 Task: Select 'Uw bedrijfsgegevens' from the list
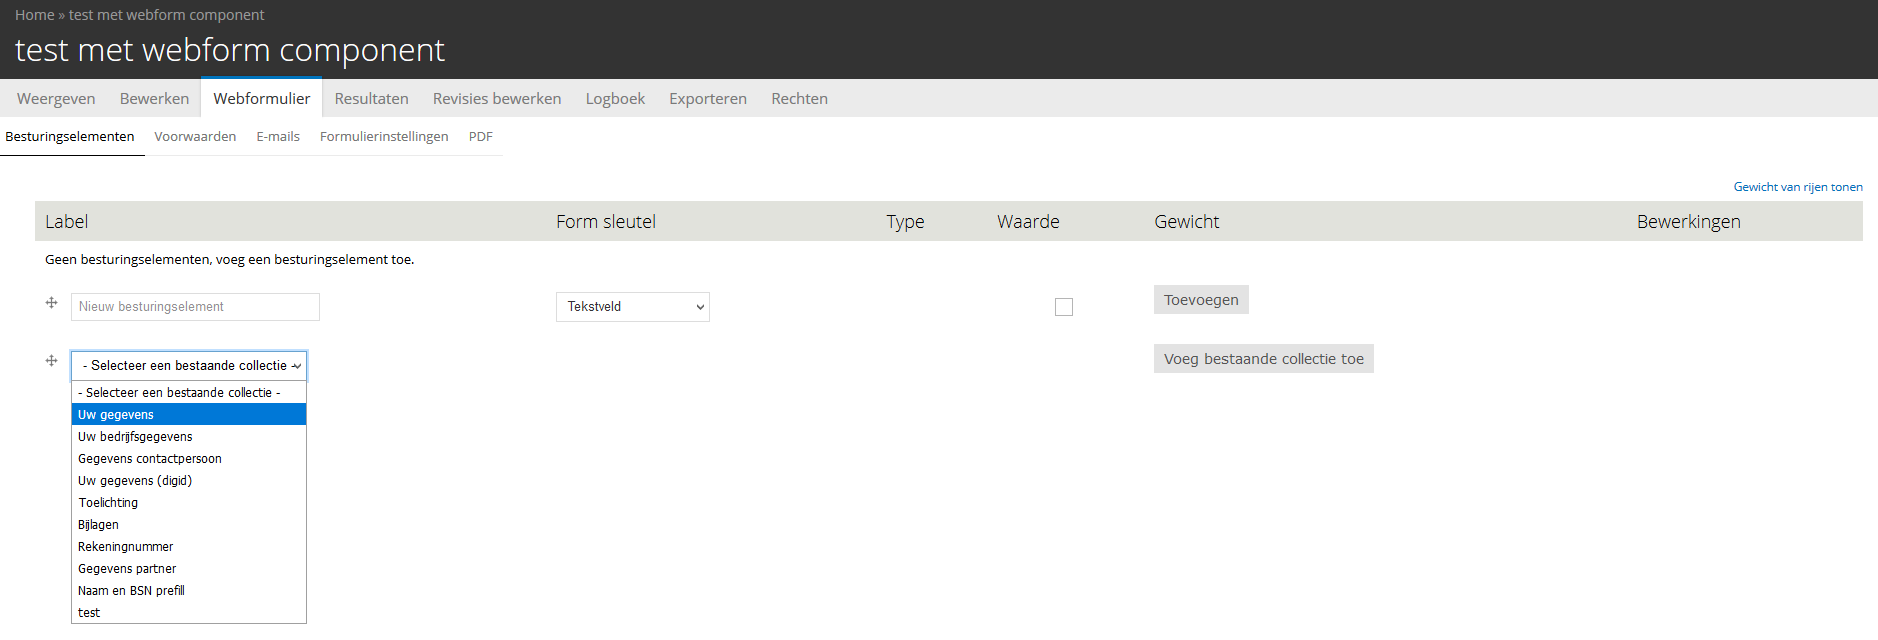coord(135,437)
